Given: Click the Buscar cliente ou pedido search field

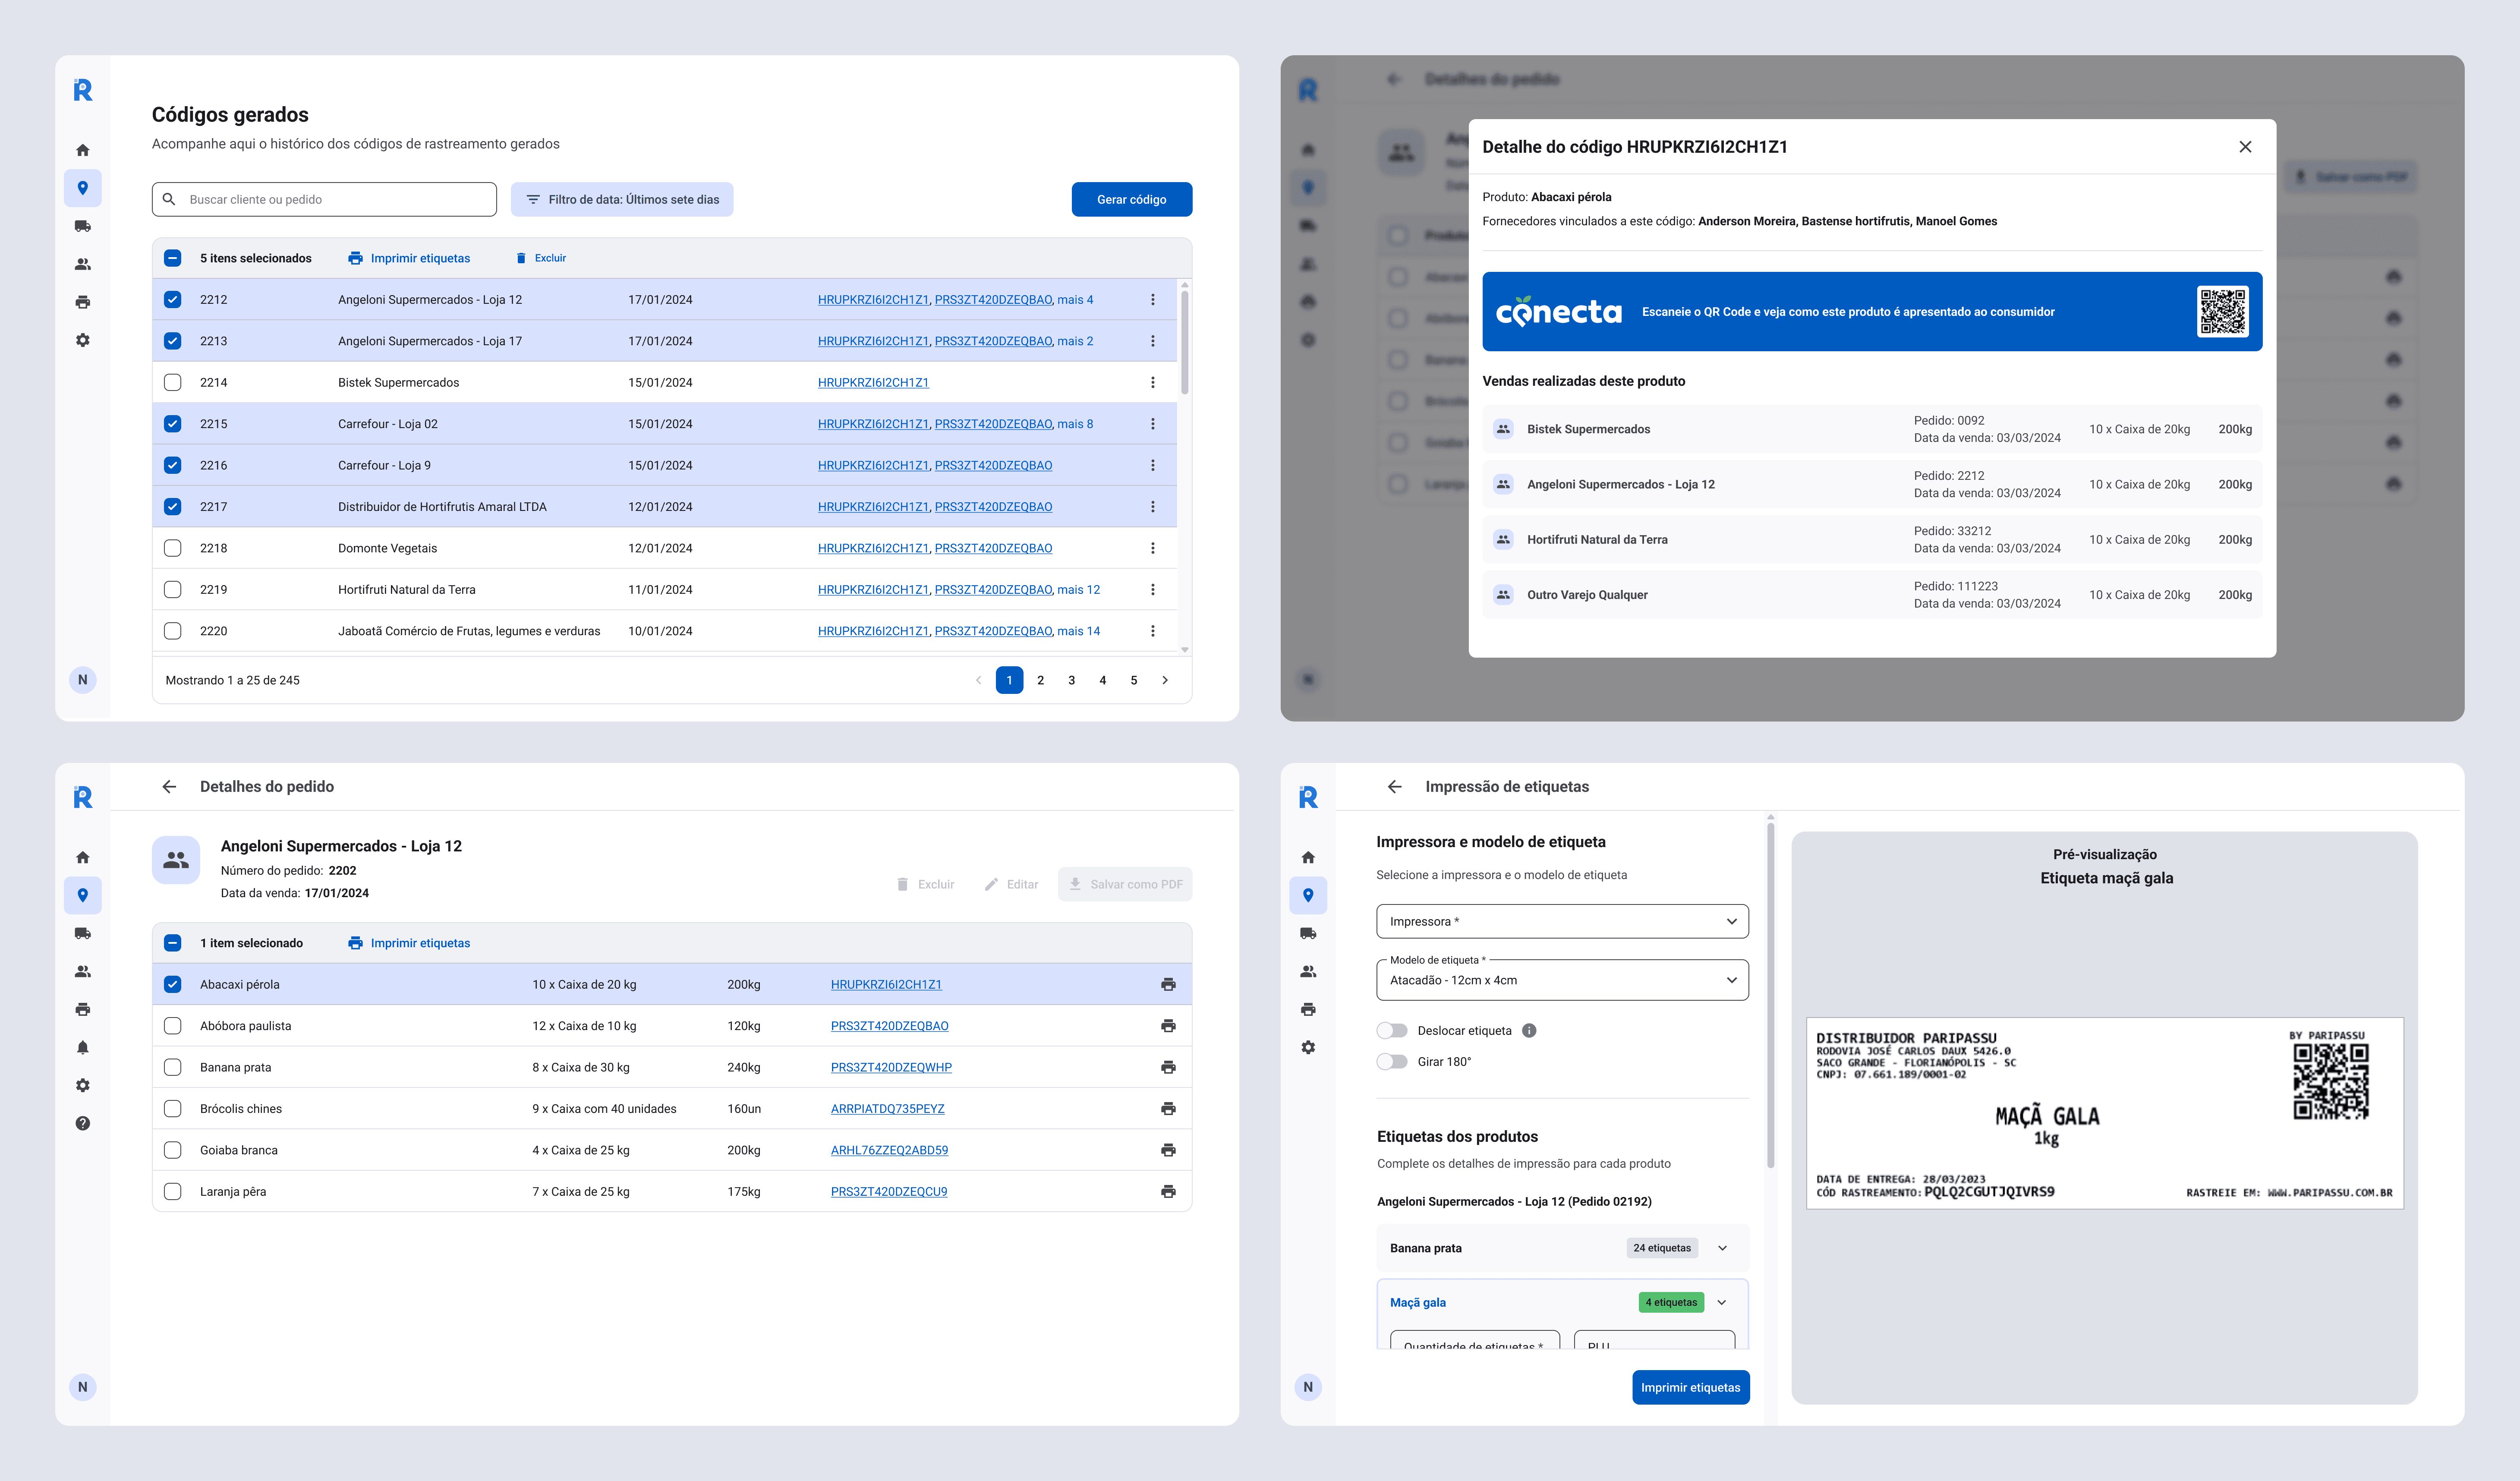Looking at the screenshot, I should [x=324, y=199].
